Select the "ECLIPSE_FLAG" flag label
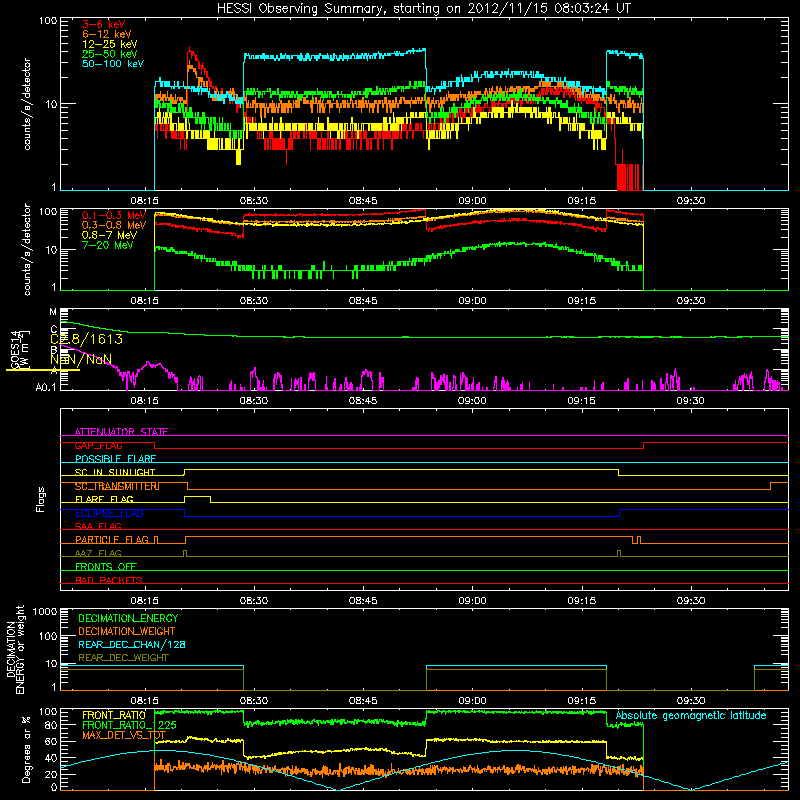800x800 pixels. [109, 513]
